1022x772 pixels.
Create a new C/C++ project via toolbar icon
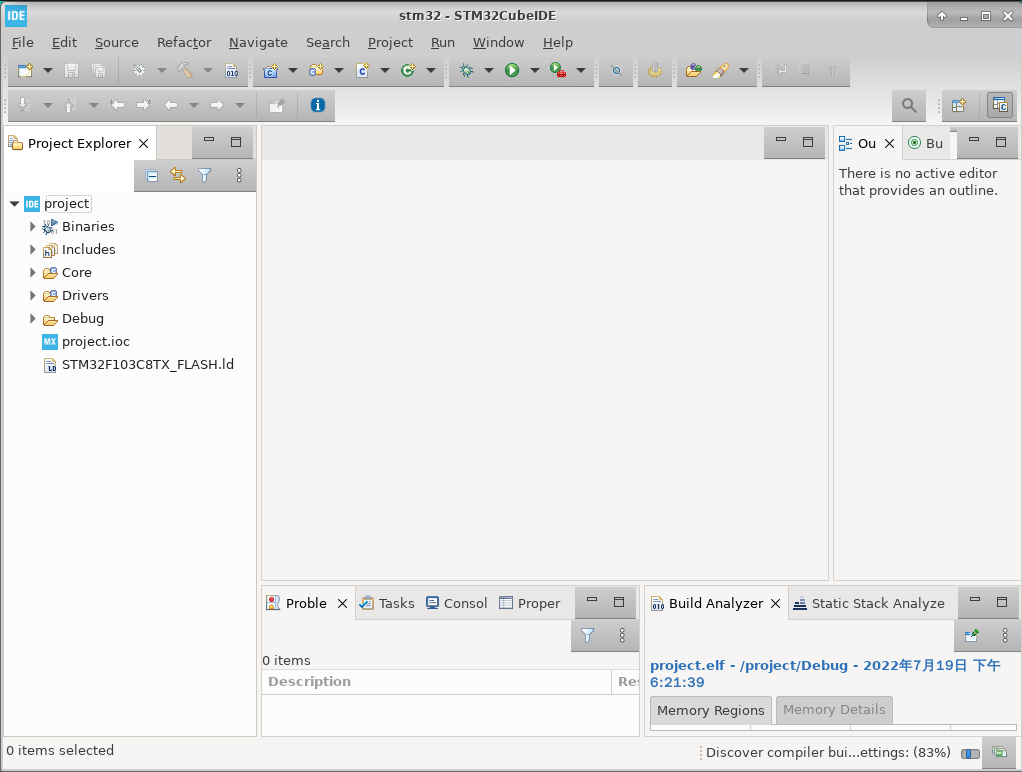point(270,70)
